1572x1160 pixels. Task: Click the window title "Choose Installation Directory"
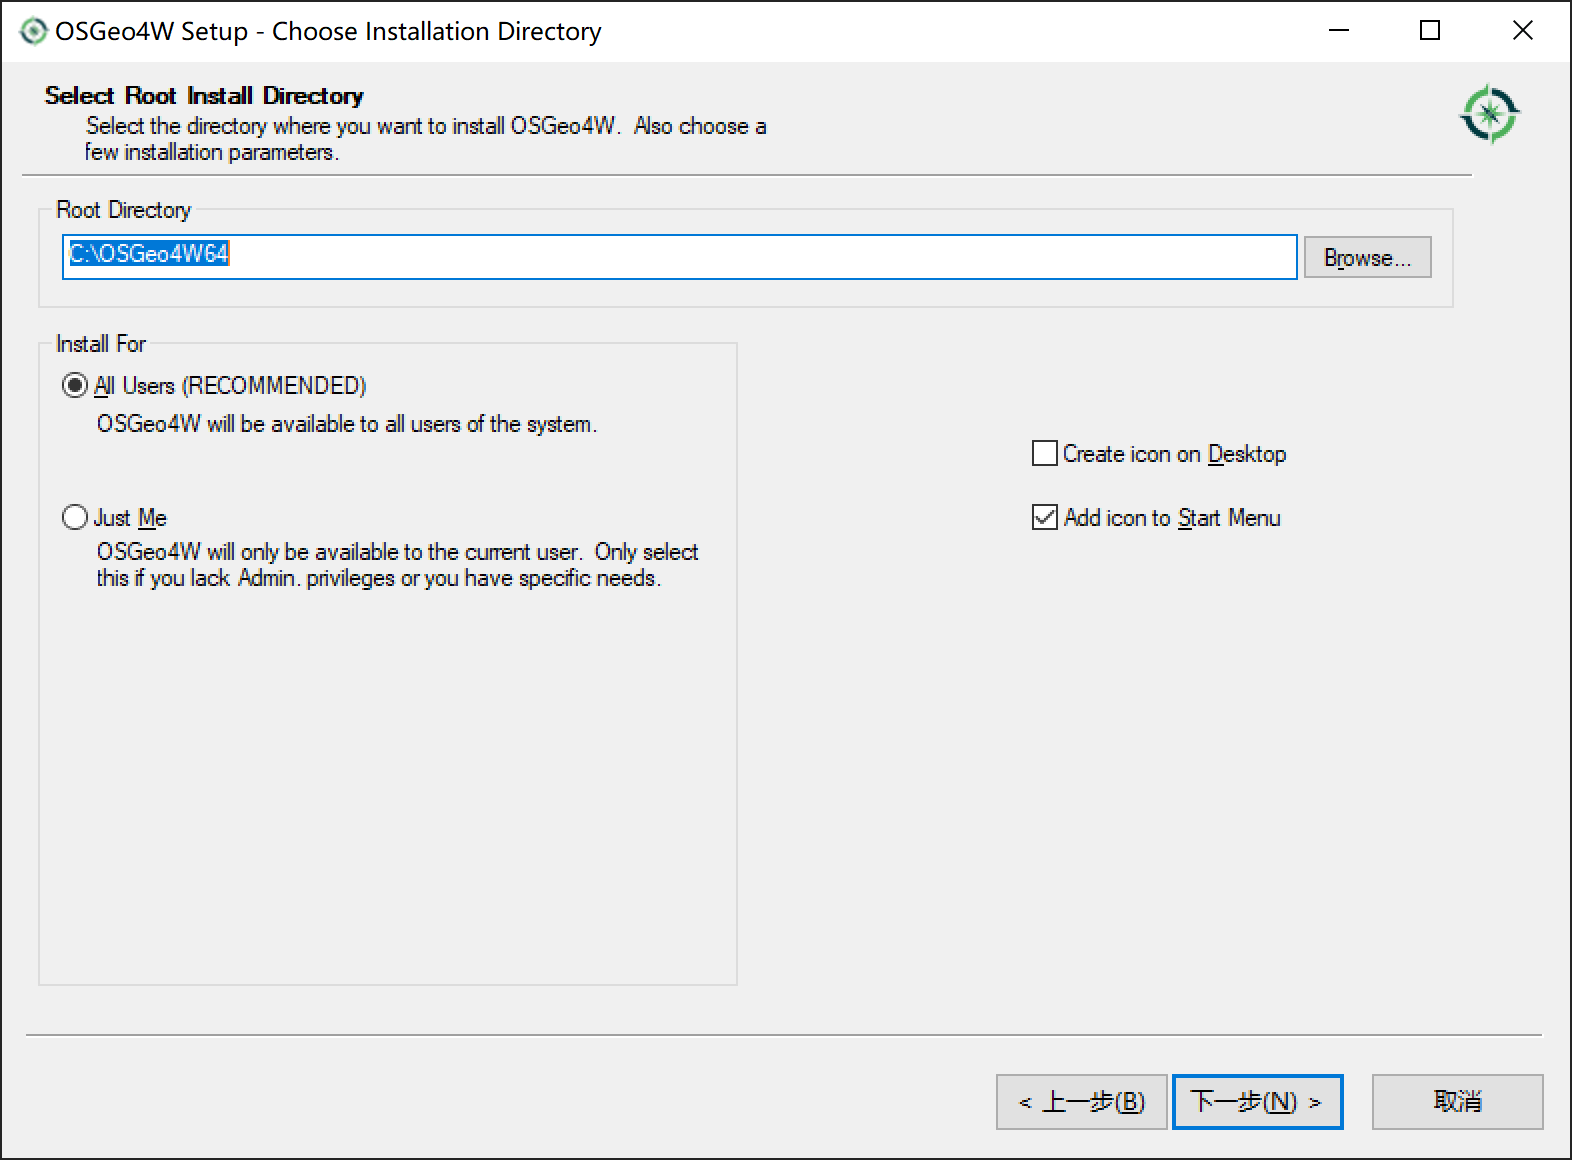click(x=436, y=32)
